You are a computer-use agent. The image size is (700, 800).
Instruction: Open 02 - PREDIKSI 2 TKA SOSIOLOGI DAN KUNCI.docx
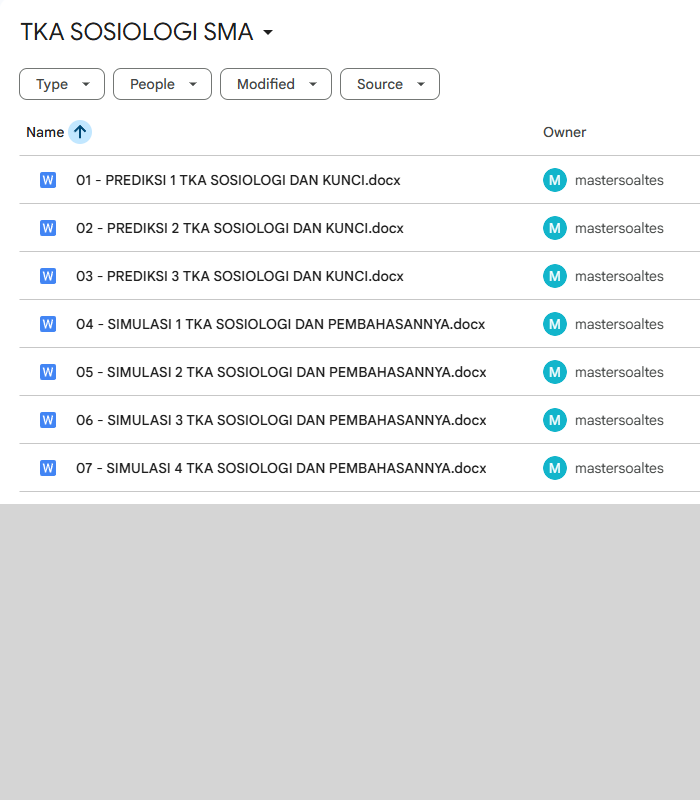(240, 228)
